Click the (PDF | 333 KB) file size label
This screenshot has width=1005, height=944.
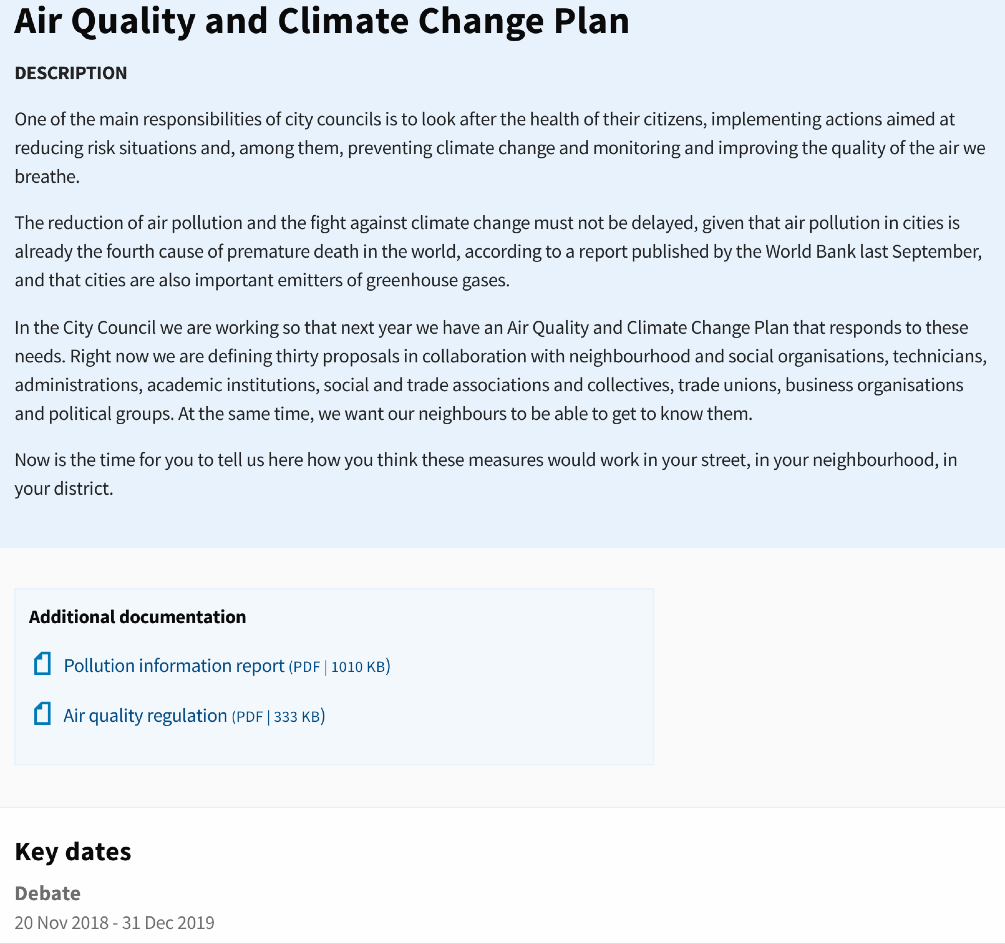point(278,716)
